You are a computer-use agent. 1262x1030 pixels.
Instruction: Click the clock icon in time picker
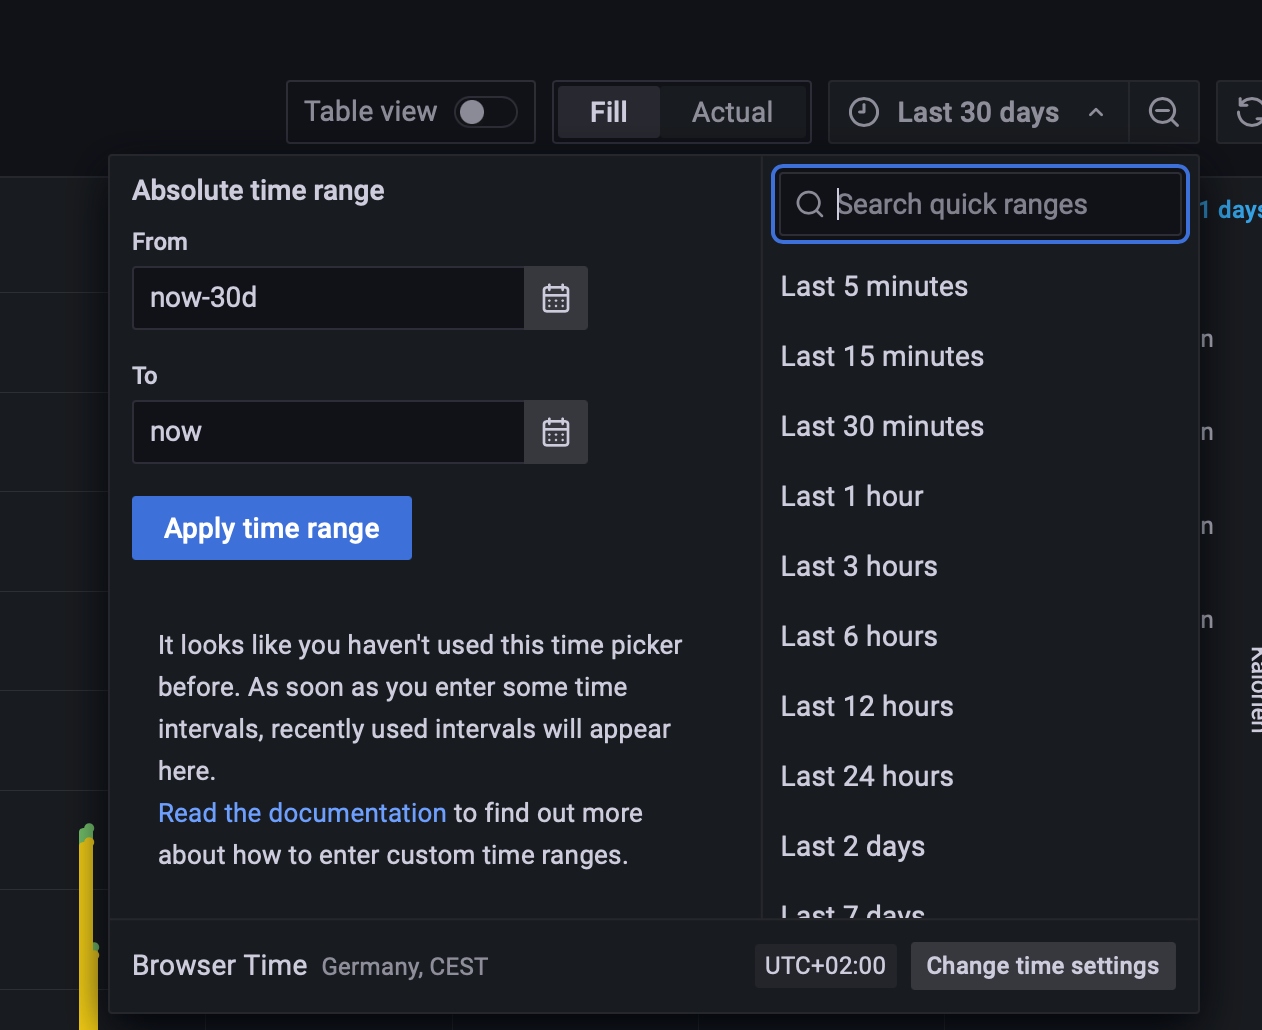point(864,112)
